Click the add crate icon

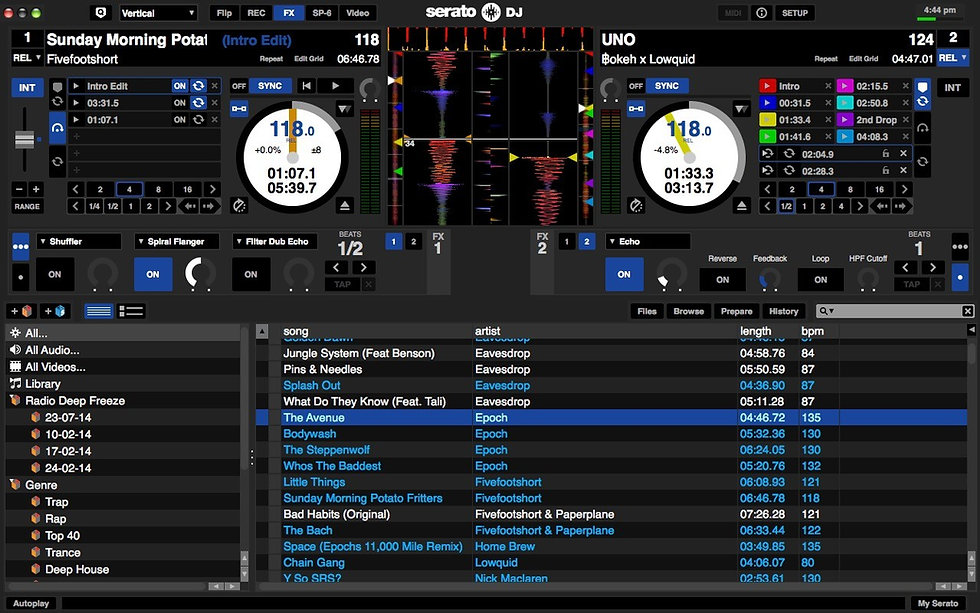coord(21,311)
